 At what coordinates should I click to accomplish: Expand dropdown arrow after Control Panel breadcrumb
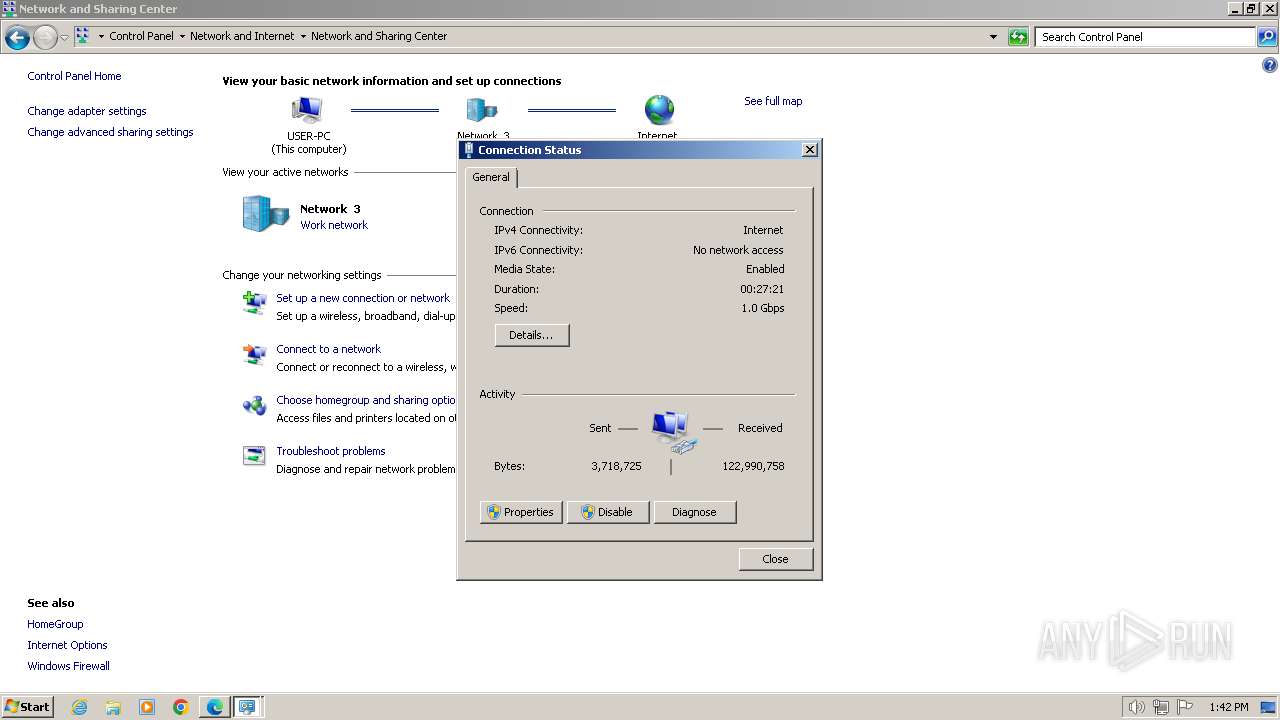pyautogui.click(x=182, y=37)
